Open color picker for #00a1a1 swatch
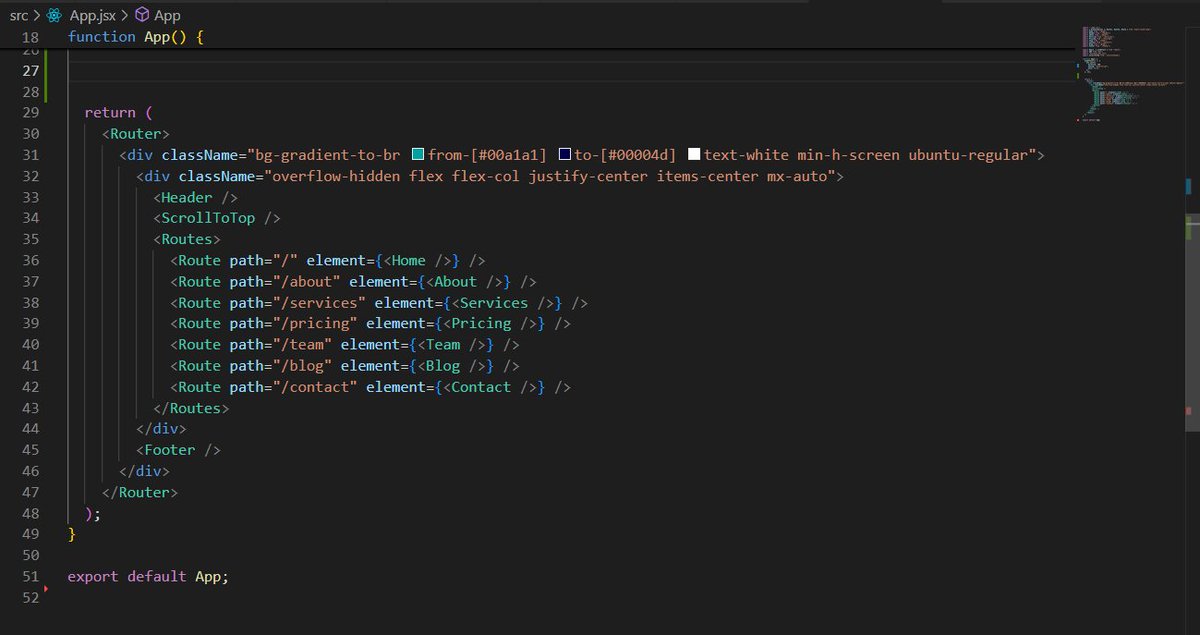Image resolution: width=1200 pixels, height=635 pixels. click(x=418, y=155)
